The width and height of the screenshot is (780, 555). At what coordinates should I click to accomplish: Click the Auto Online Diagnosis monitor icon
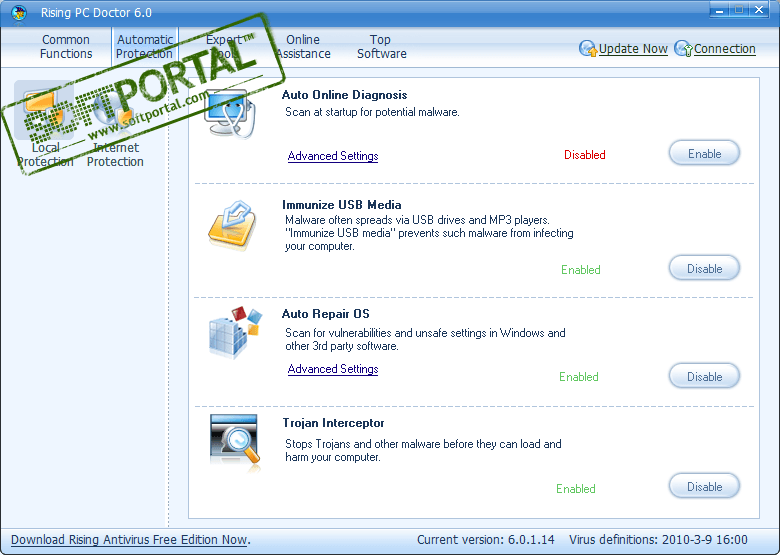(230, 113)
